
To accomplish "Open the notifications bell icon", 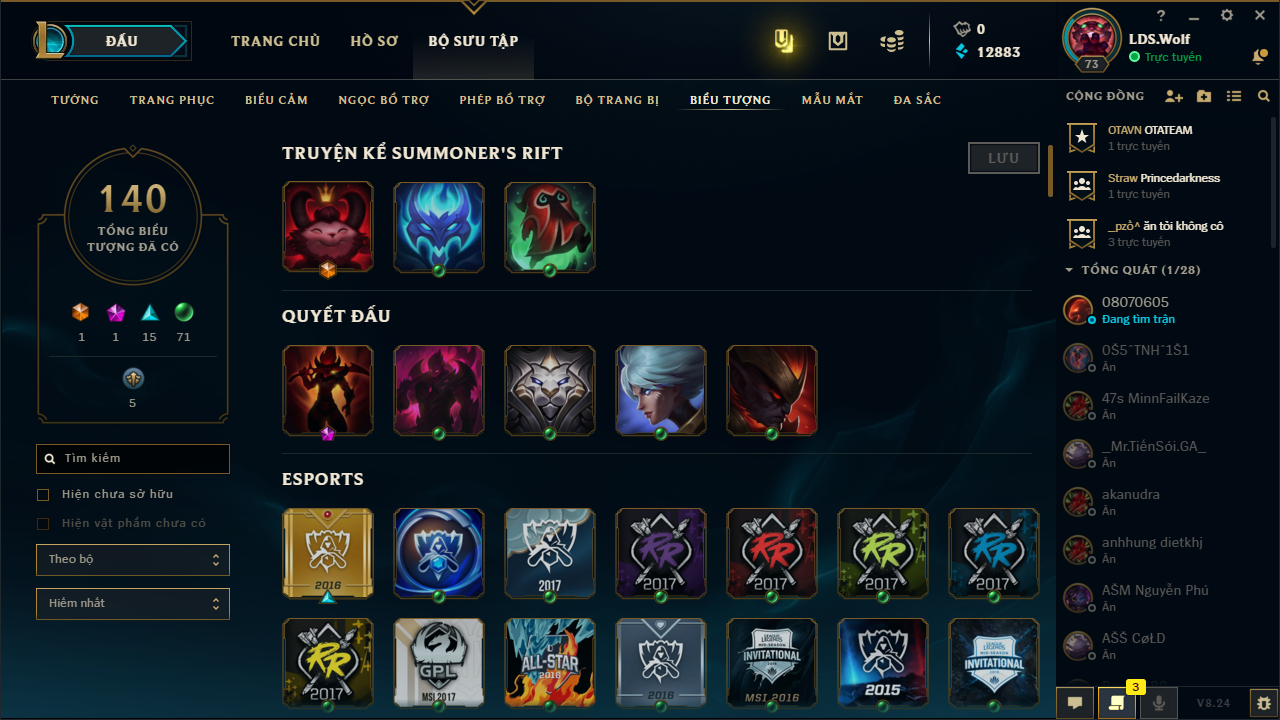I will pos(1259,57).
